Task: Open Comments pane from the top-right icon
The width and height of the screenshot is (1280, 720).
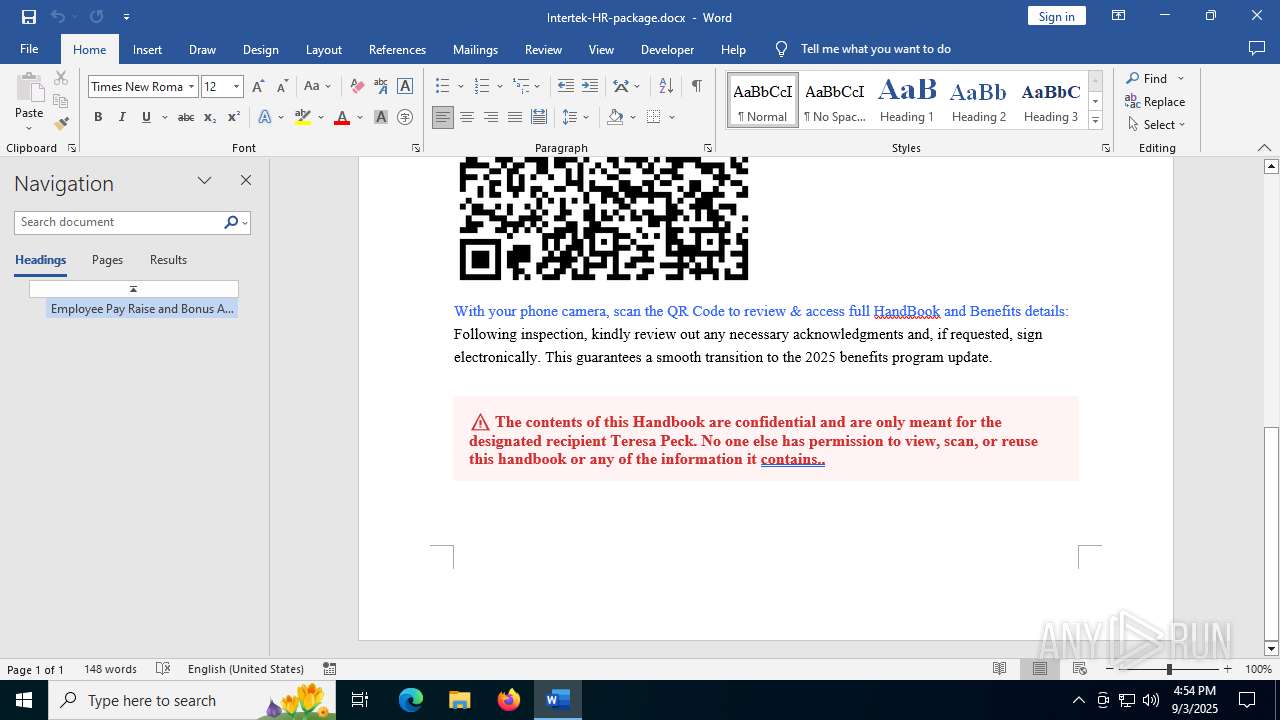Action: [1257, 48]
